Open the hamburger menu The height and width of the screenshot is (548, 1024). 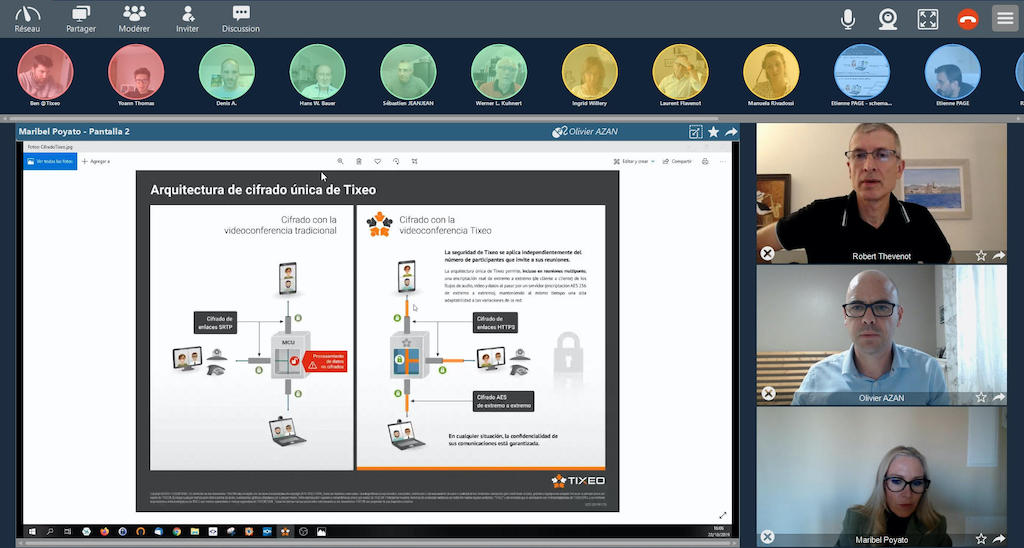pos(1005,18)
